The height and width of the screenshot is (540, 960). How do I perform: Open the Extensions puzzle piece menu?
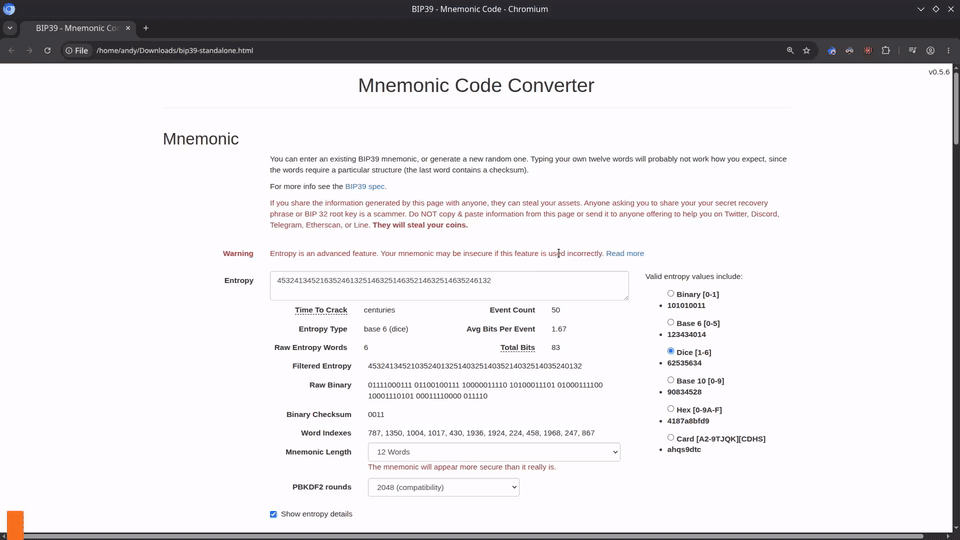[885, 51]
